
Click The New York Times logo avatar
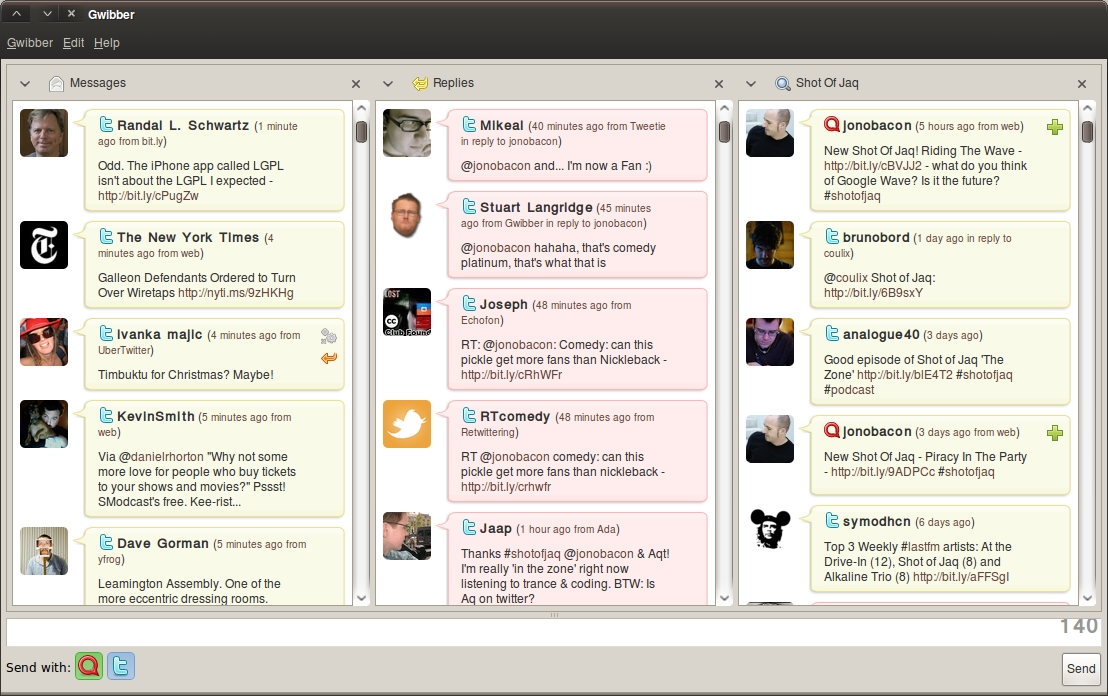(x=44, y=245)
